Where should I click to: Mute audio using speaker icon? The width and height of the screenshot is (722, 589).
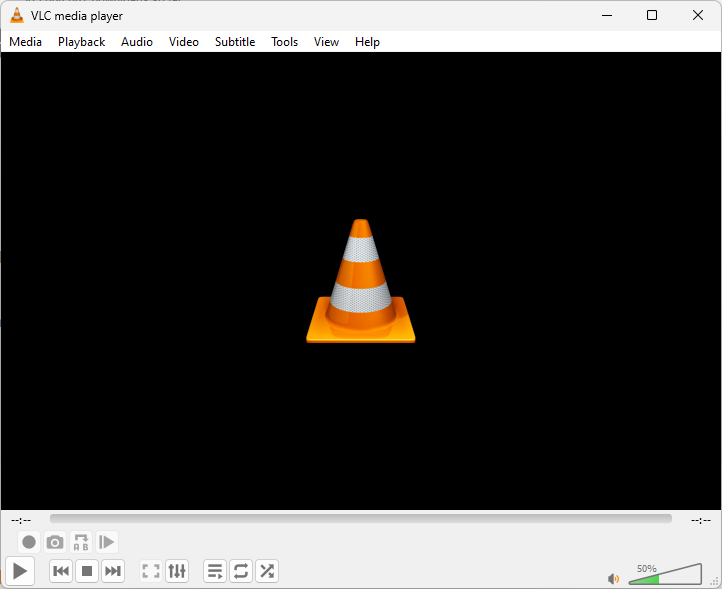tap(613, 578)
